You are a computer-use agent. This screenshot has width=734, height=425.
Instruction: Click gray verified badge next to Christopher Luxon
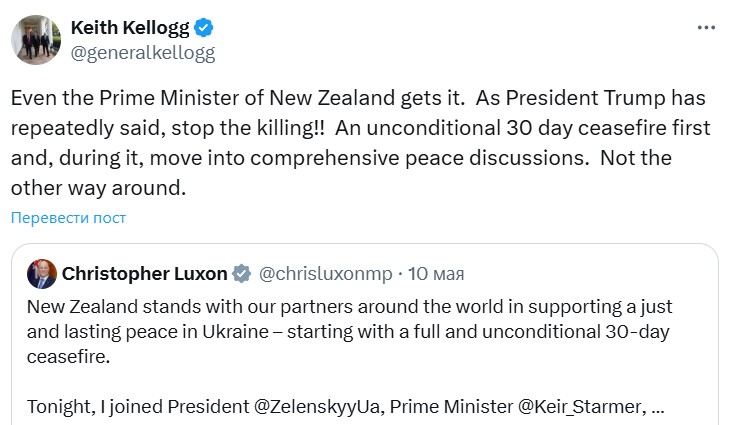(241, 274)
